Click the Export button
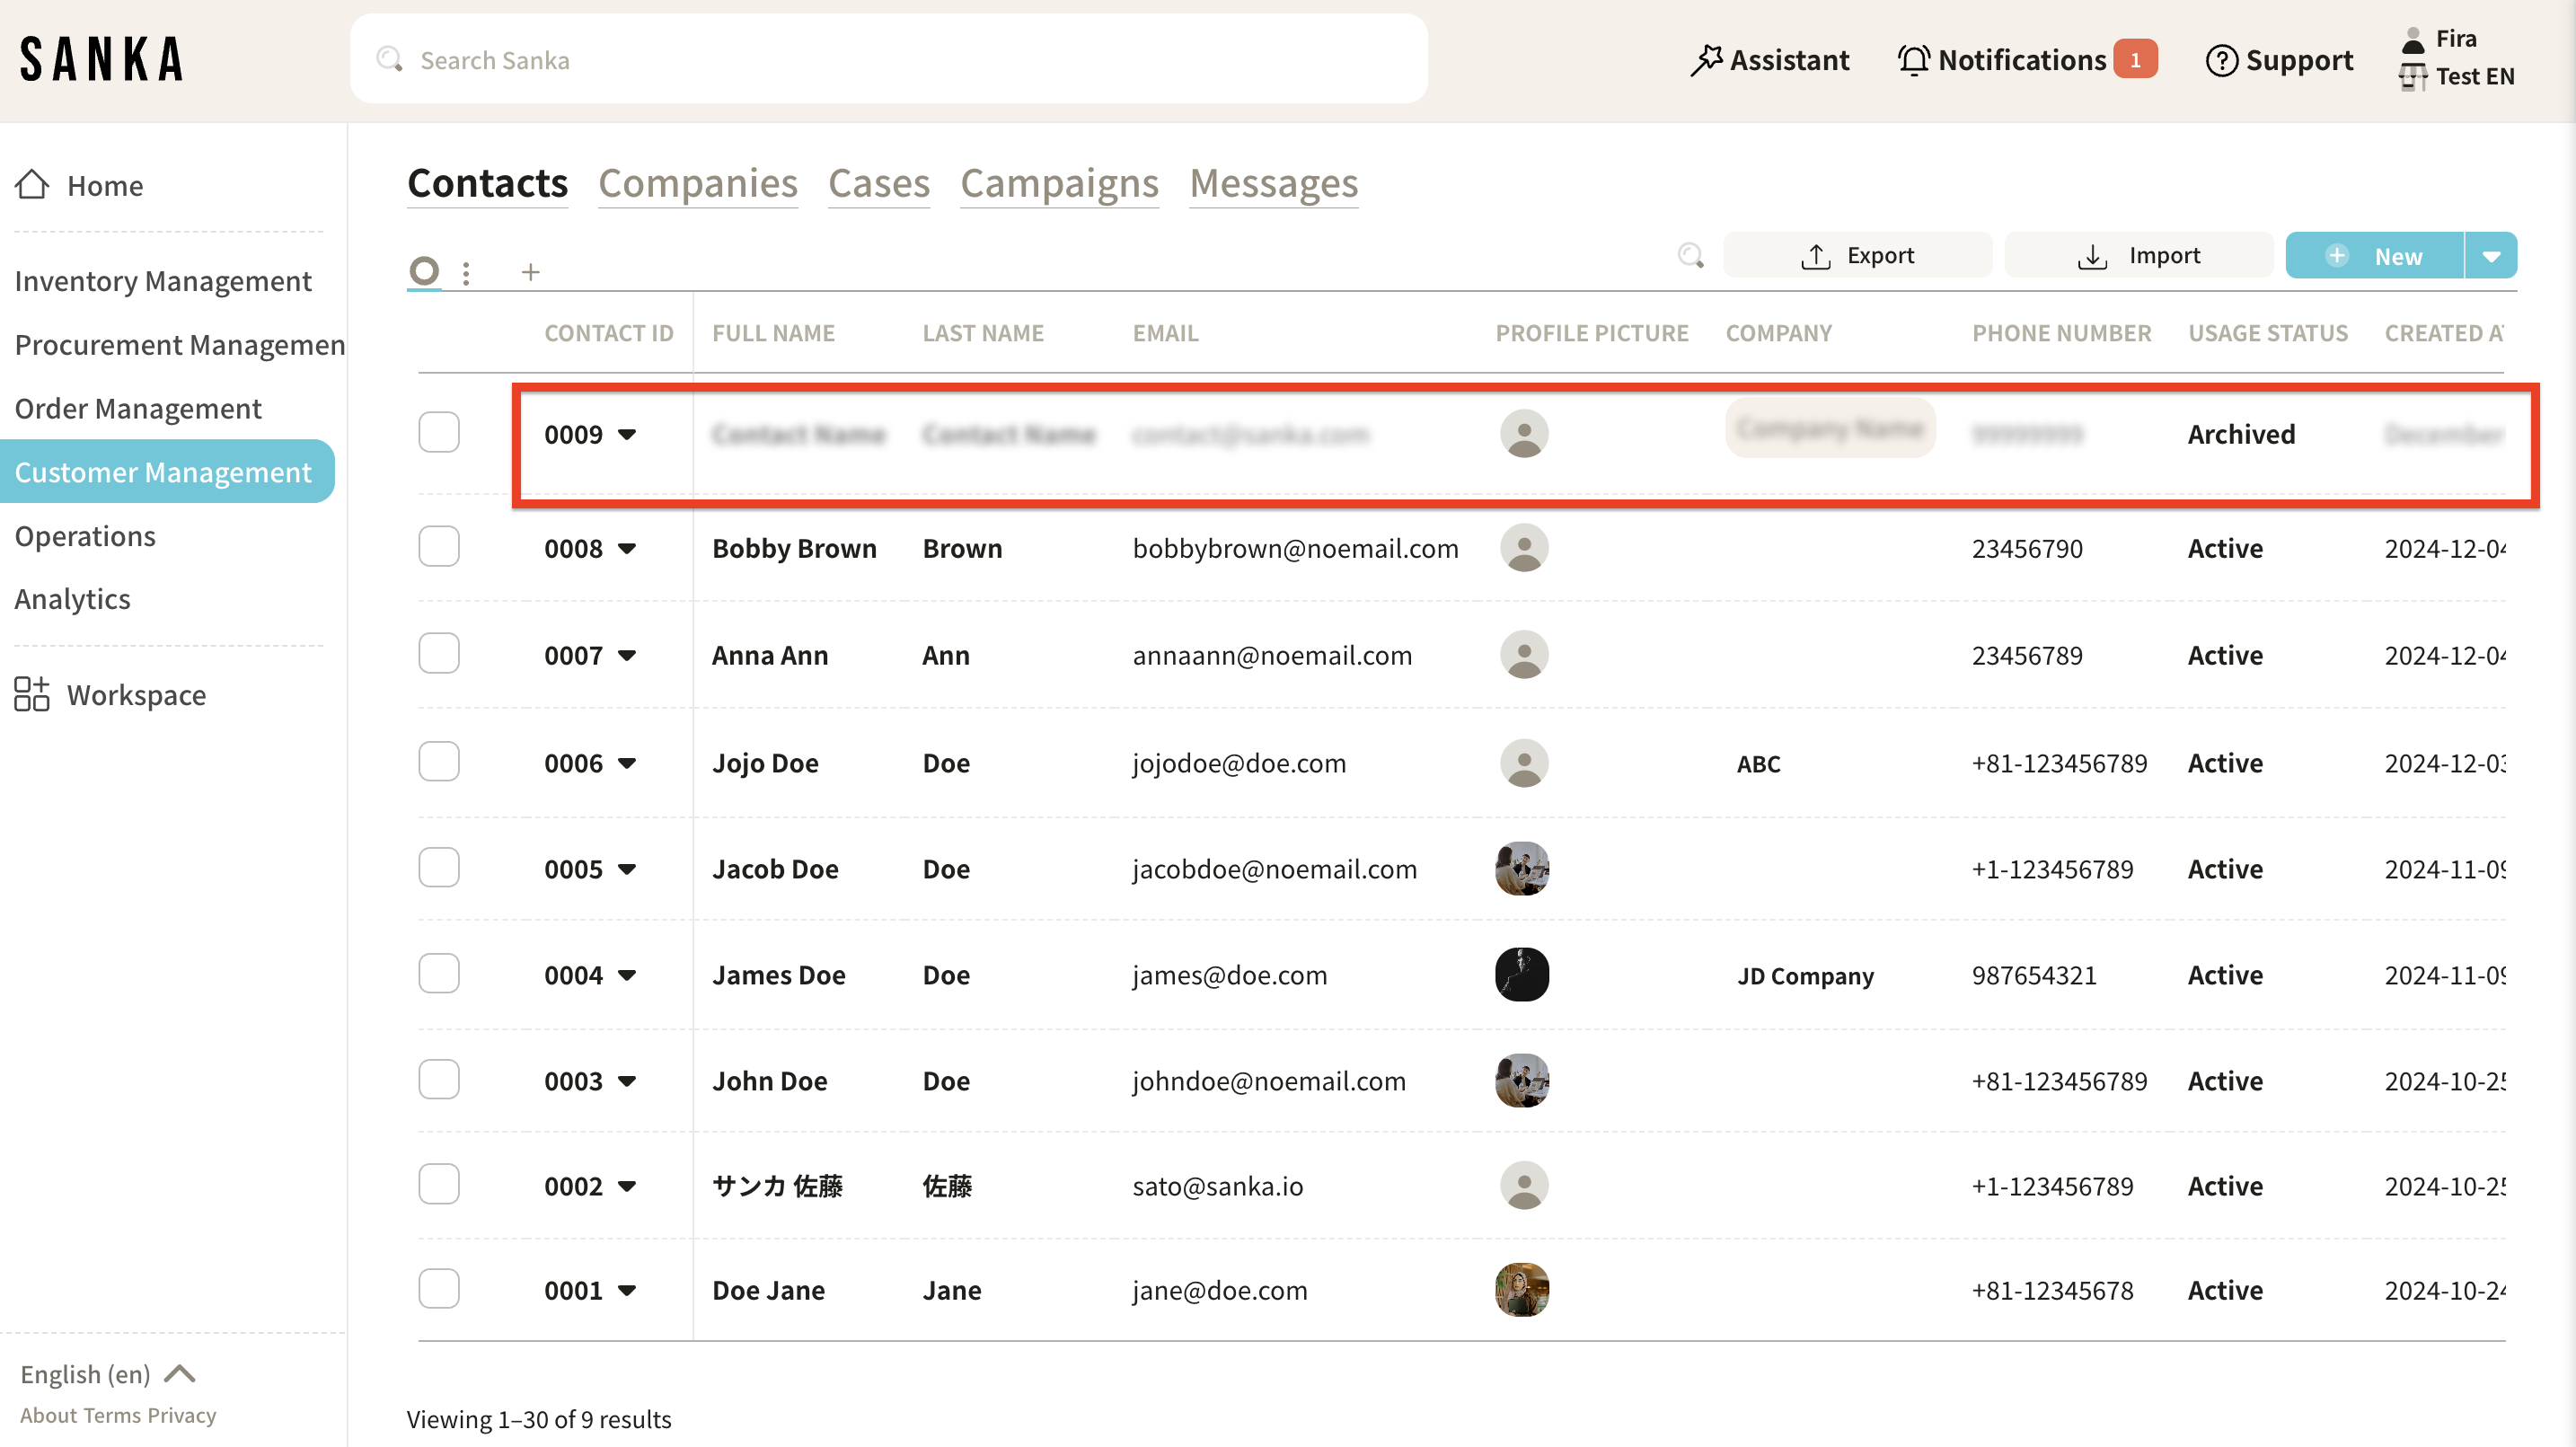2576x1447 pixels. [x=1858, y=256]
